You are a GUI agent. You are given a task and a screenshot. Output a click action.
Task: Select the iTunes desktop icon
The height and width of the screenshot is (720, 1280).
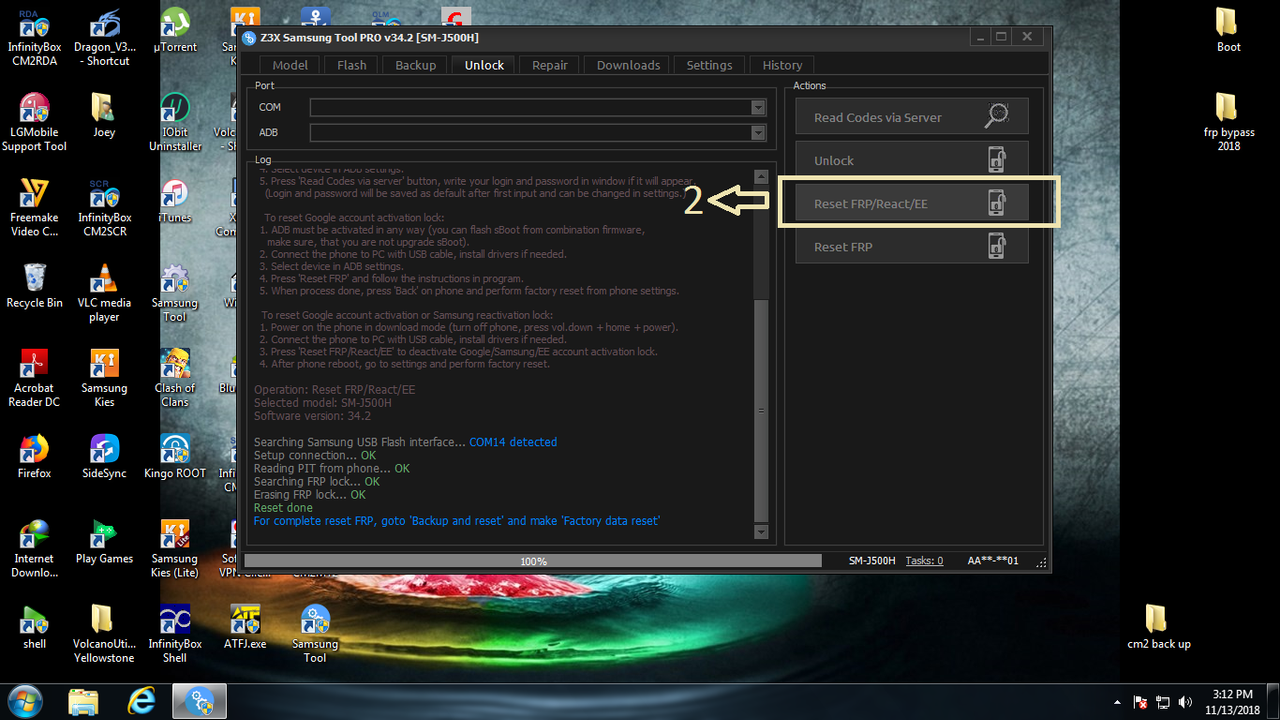coord(175,201)
